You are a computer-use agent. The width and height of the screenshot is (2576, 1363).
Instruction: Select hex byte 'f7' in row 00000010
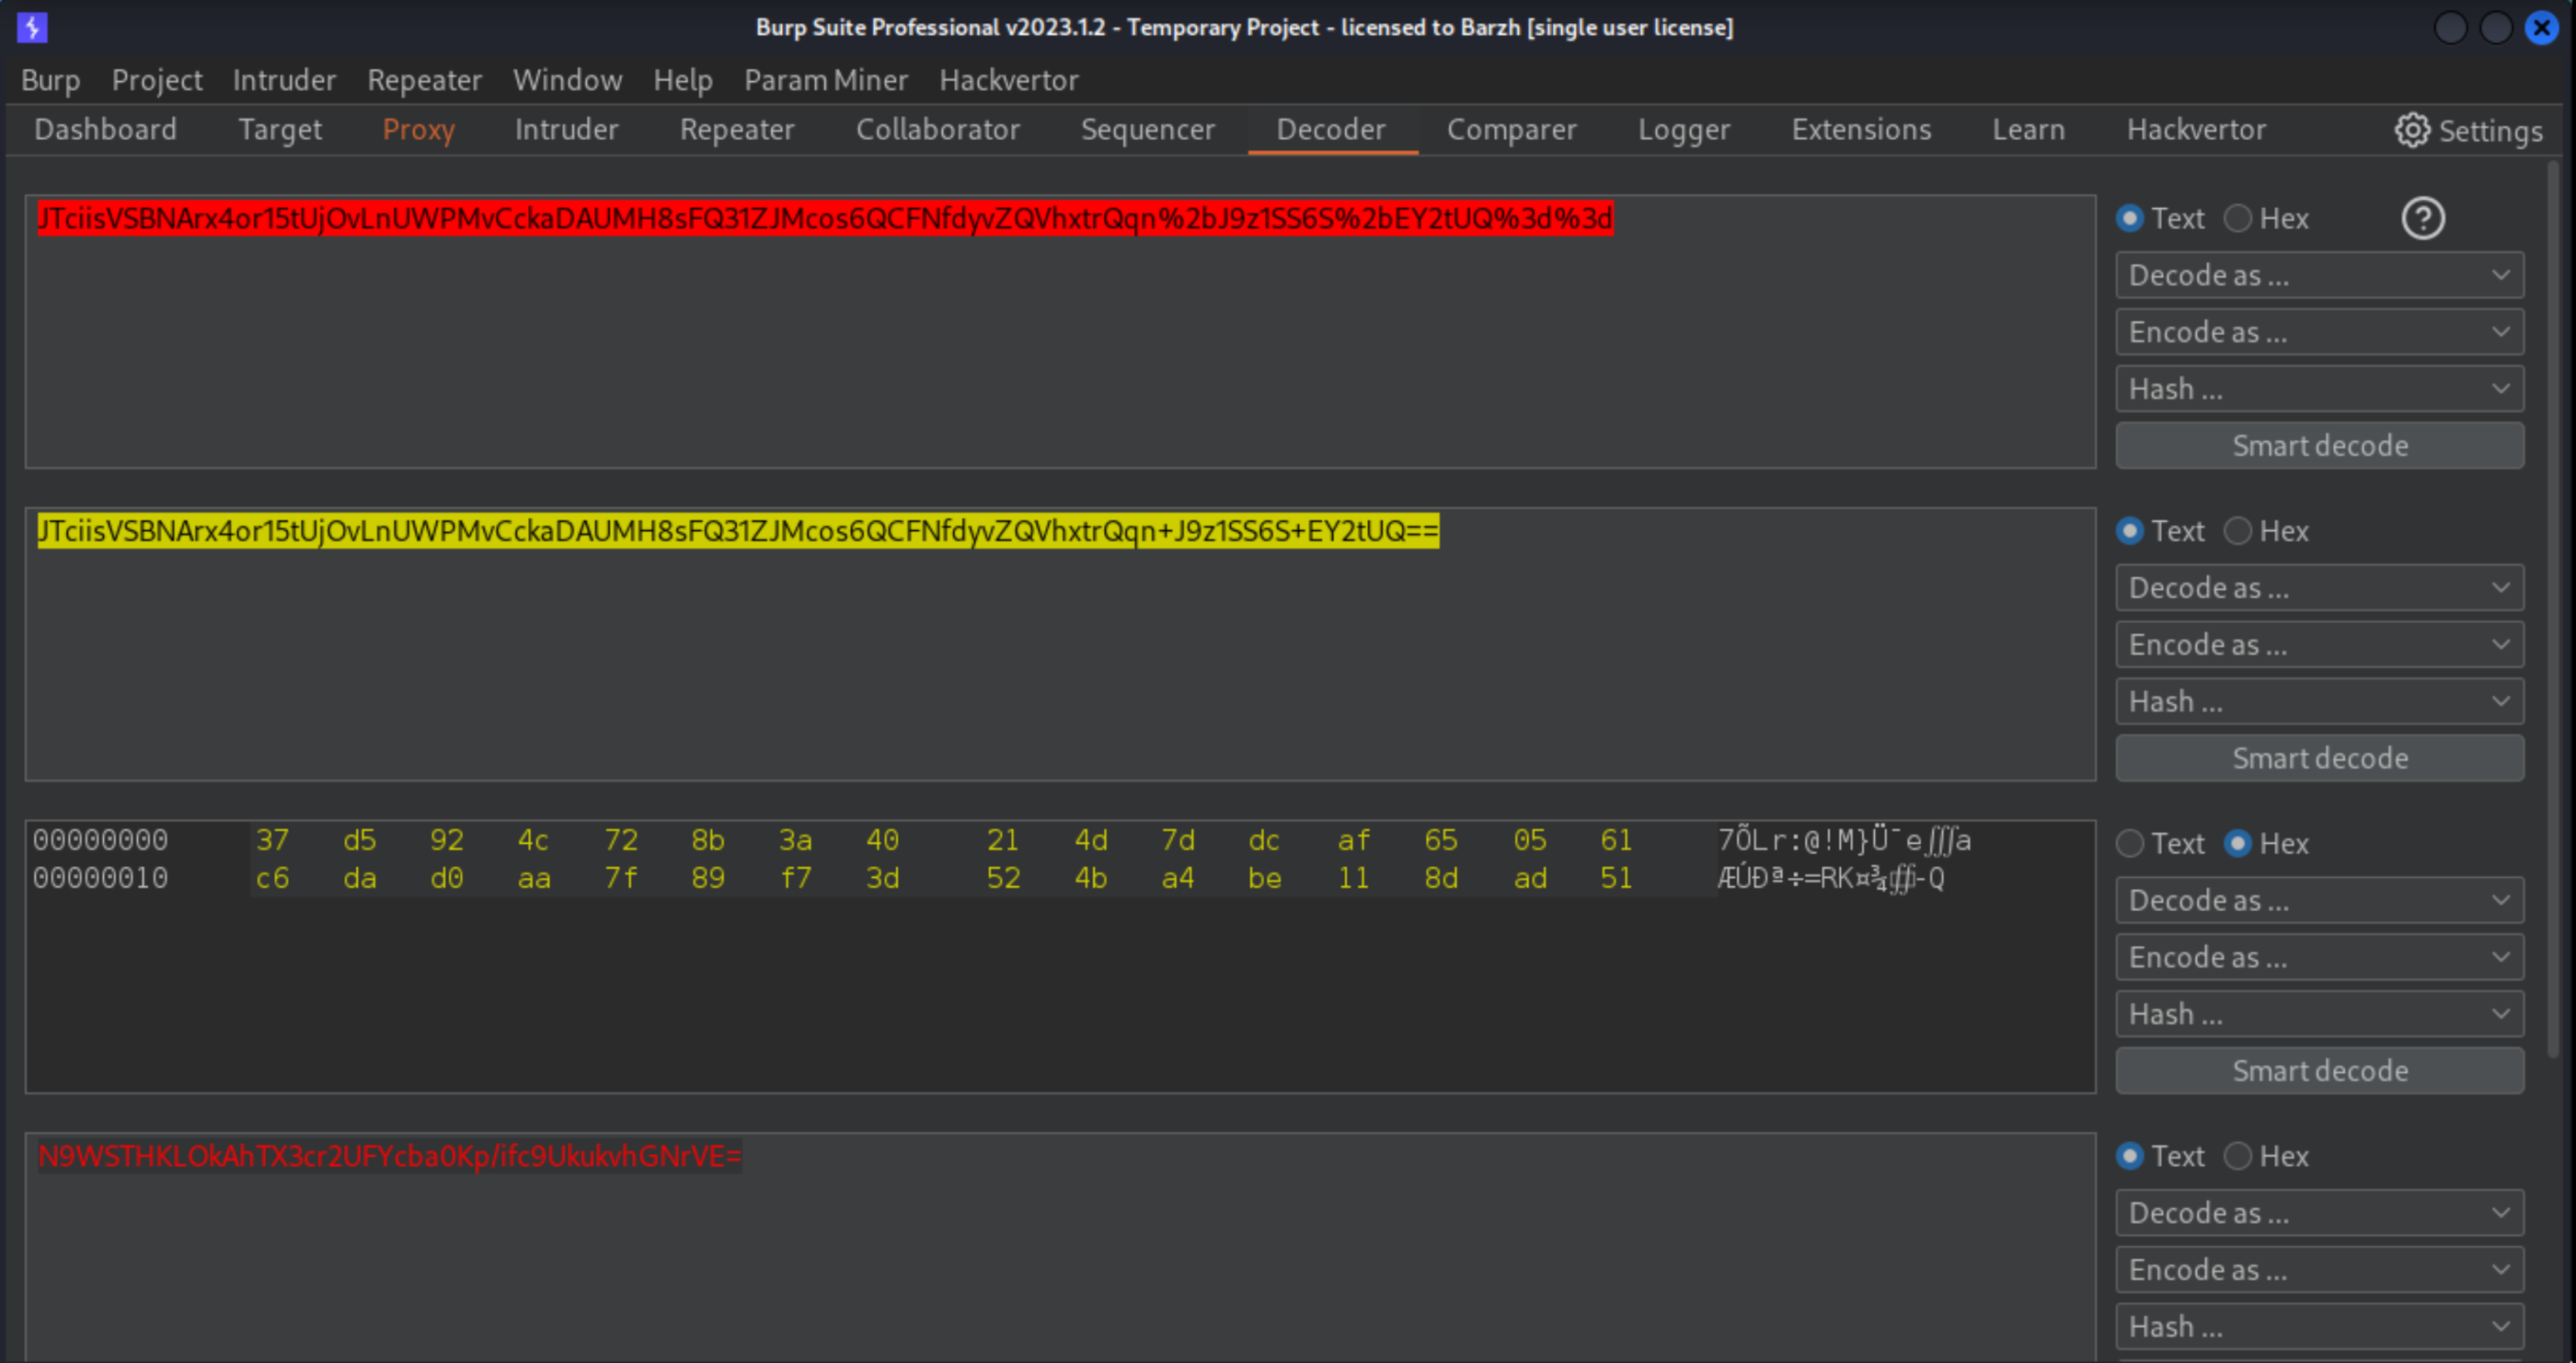[x=795, y=878]
